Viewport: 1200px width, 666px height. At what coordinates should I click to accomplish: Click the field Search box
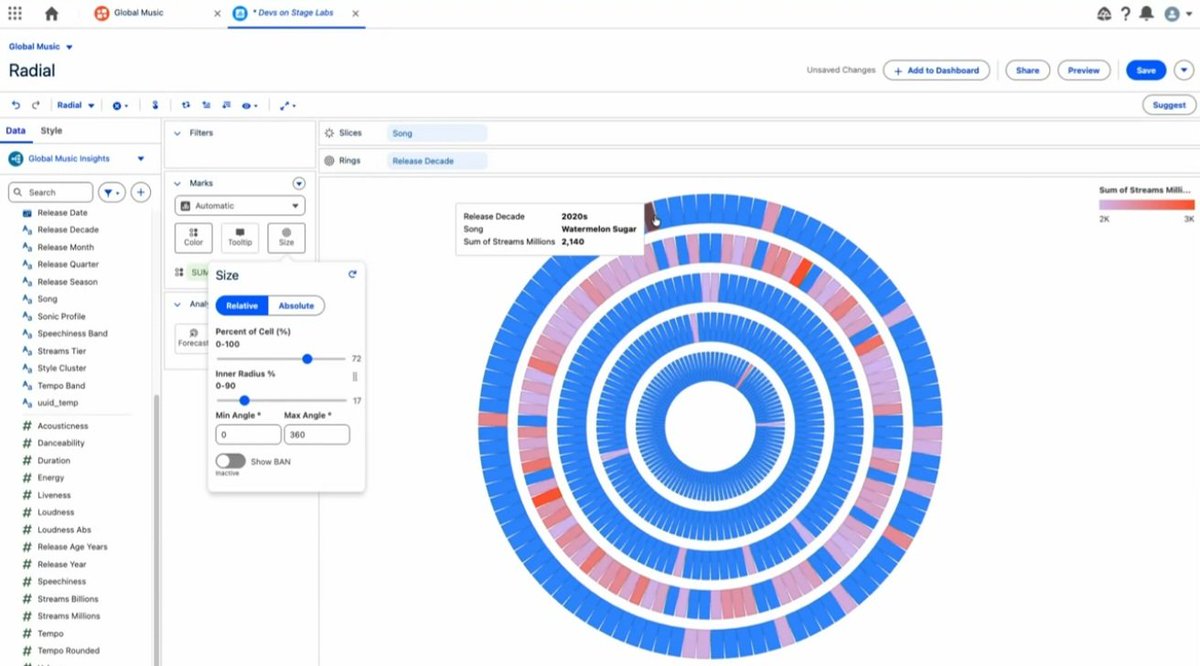coord(51,192)
